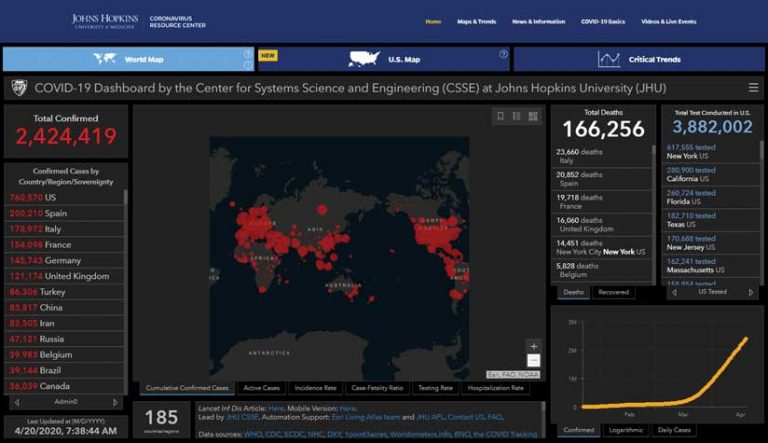The width and height of the screenshot is (768, 443).
Task: Select the Spain row in confirmed cases list
Action: pos(64,213)
